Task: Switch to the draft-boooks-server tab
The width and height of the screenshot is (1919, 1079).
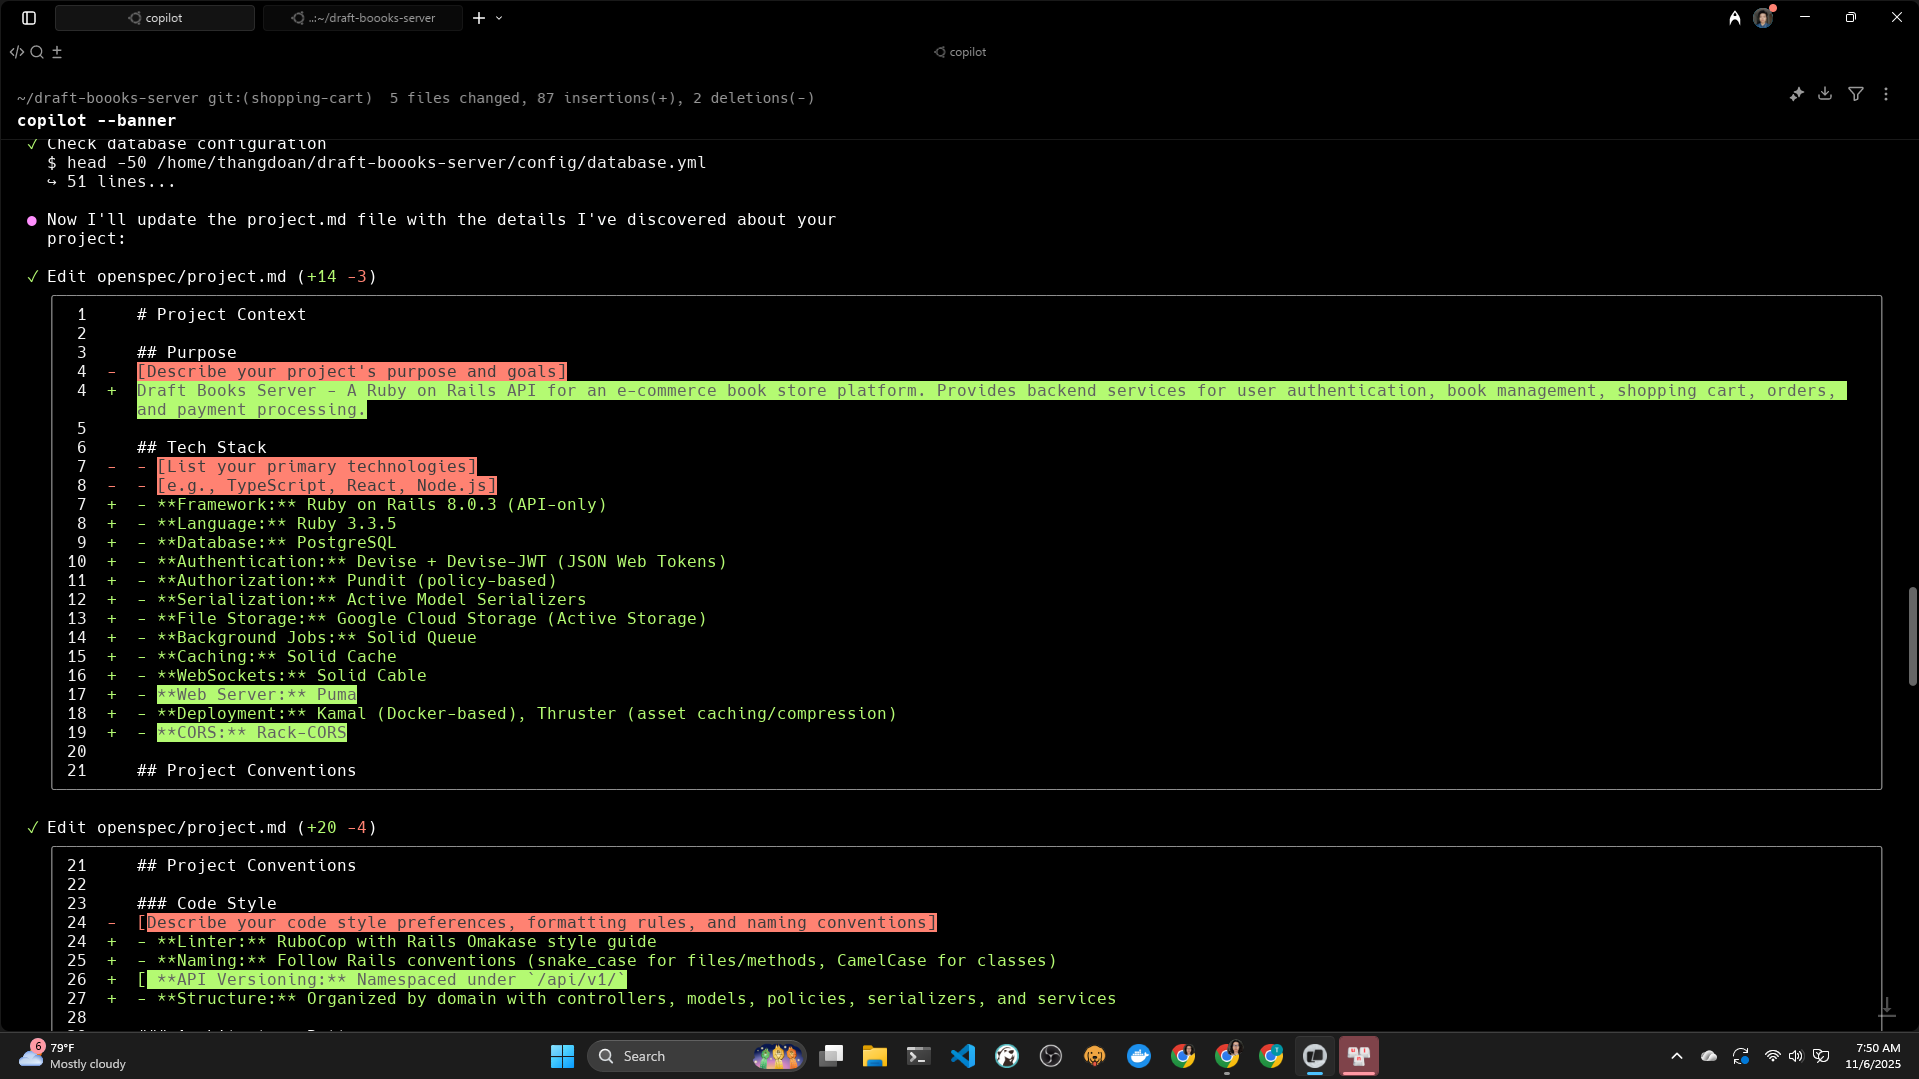Action: (x=363, y=18)
